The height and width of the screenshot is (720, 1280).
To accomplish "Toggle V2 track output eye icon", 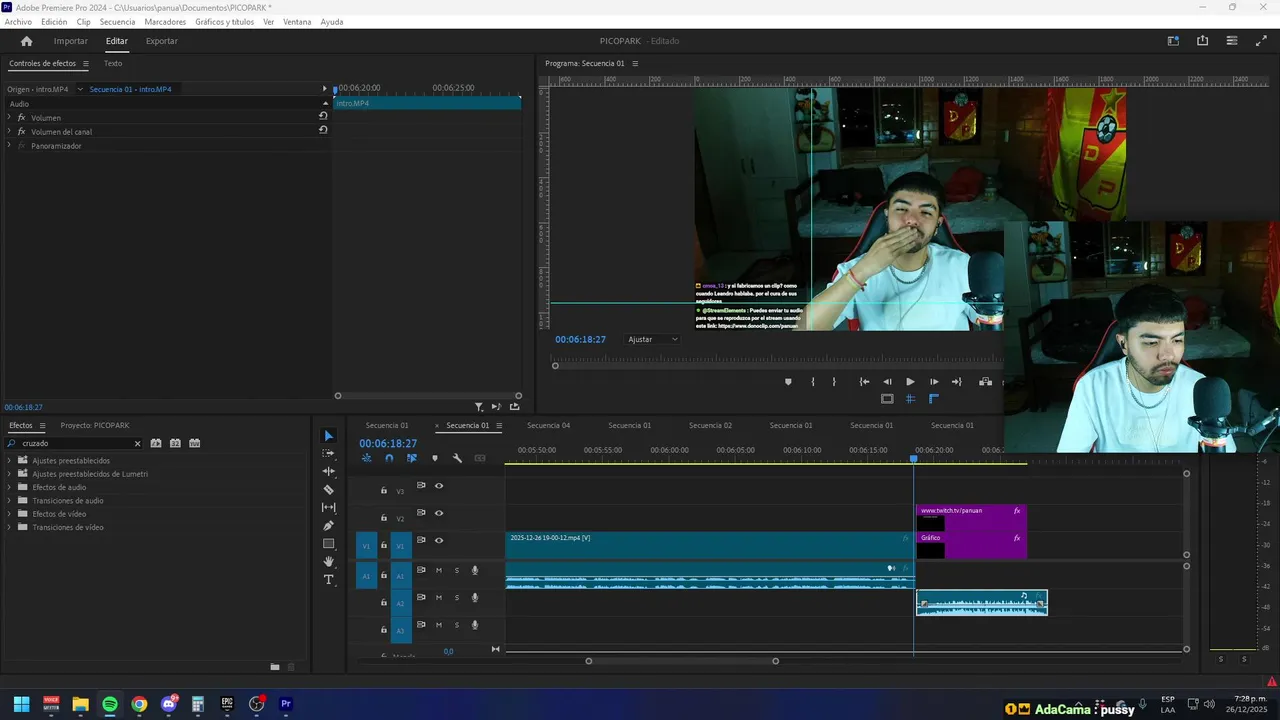I will 438,513.
